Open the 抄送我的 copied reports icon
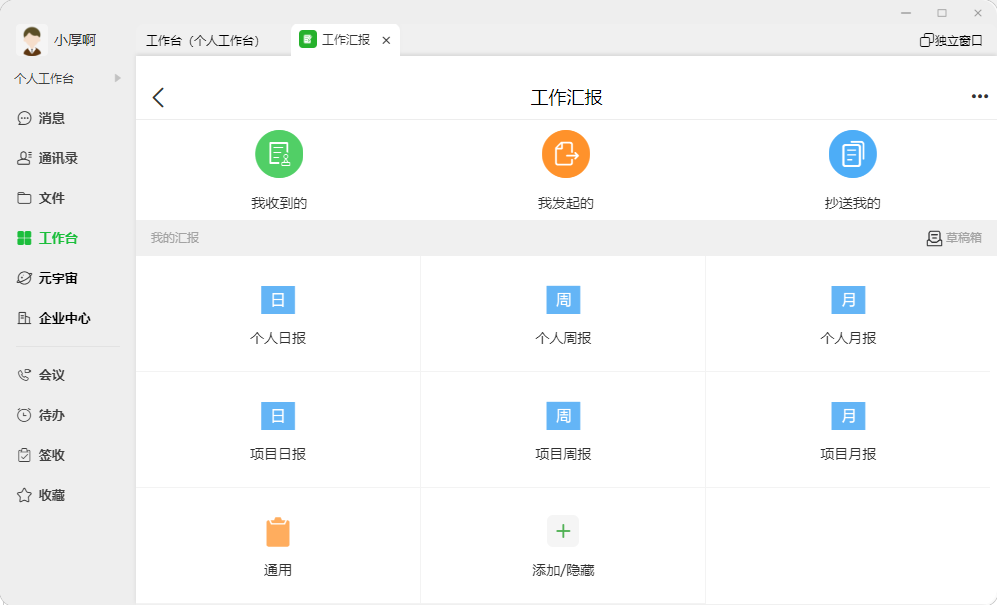Screen dimensions: 997x605 click(x=853, y=155)
